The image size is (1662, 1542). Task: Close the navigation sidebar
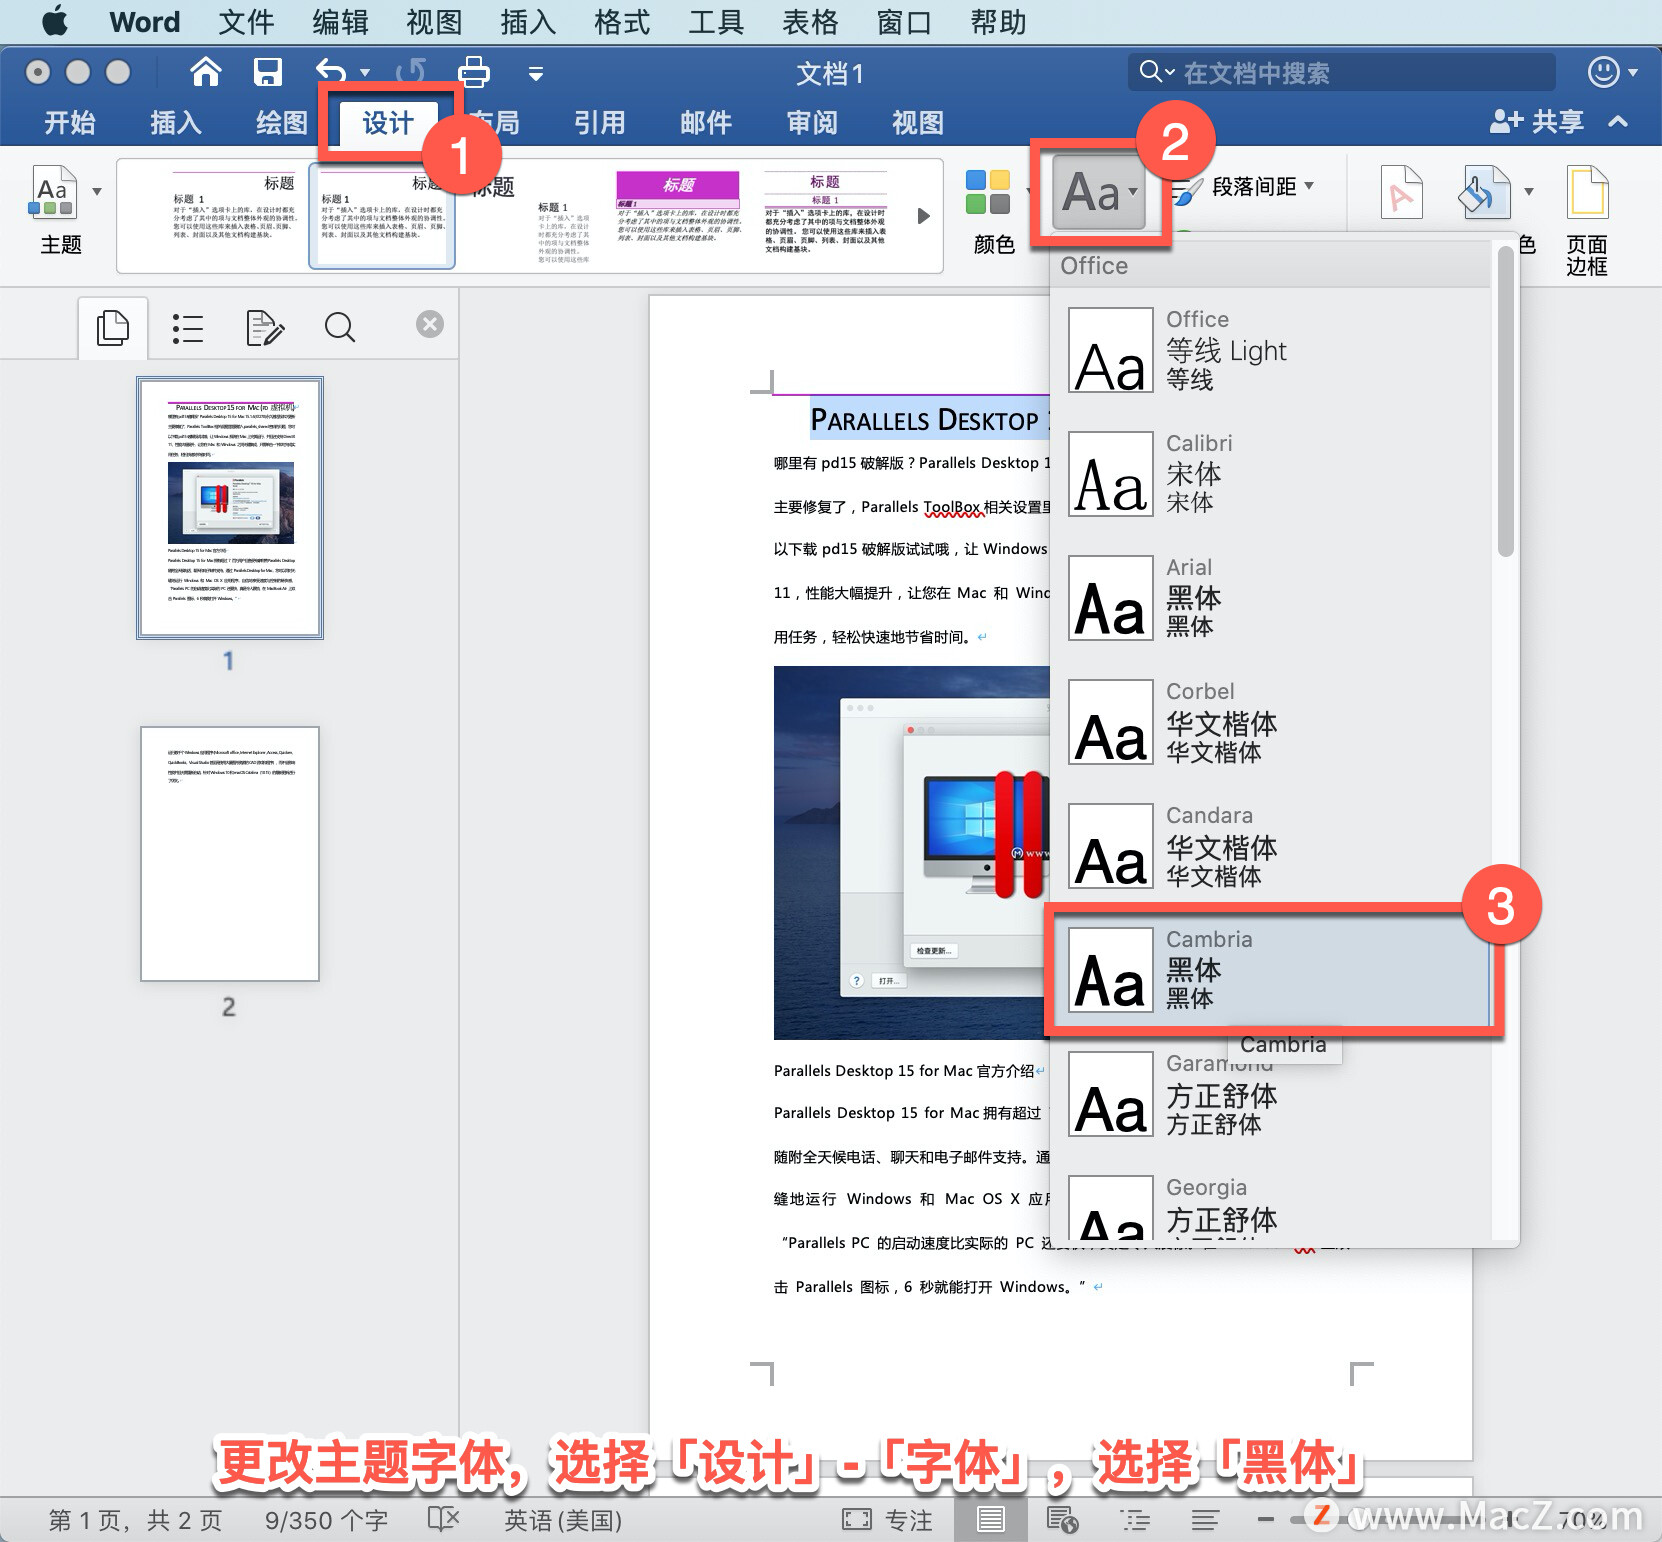tap(430, 324)
